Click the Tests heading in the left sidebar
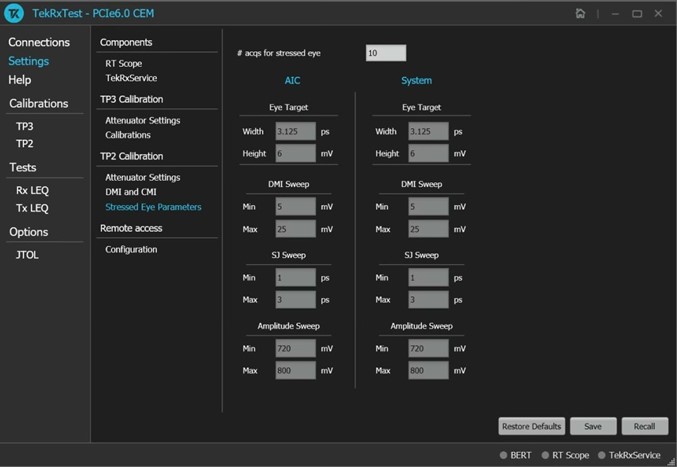Image resolution: width=677 pixels, height=467 pixels. click(23, 167)
